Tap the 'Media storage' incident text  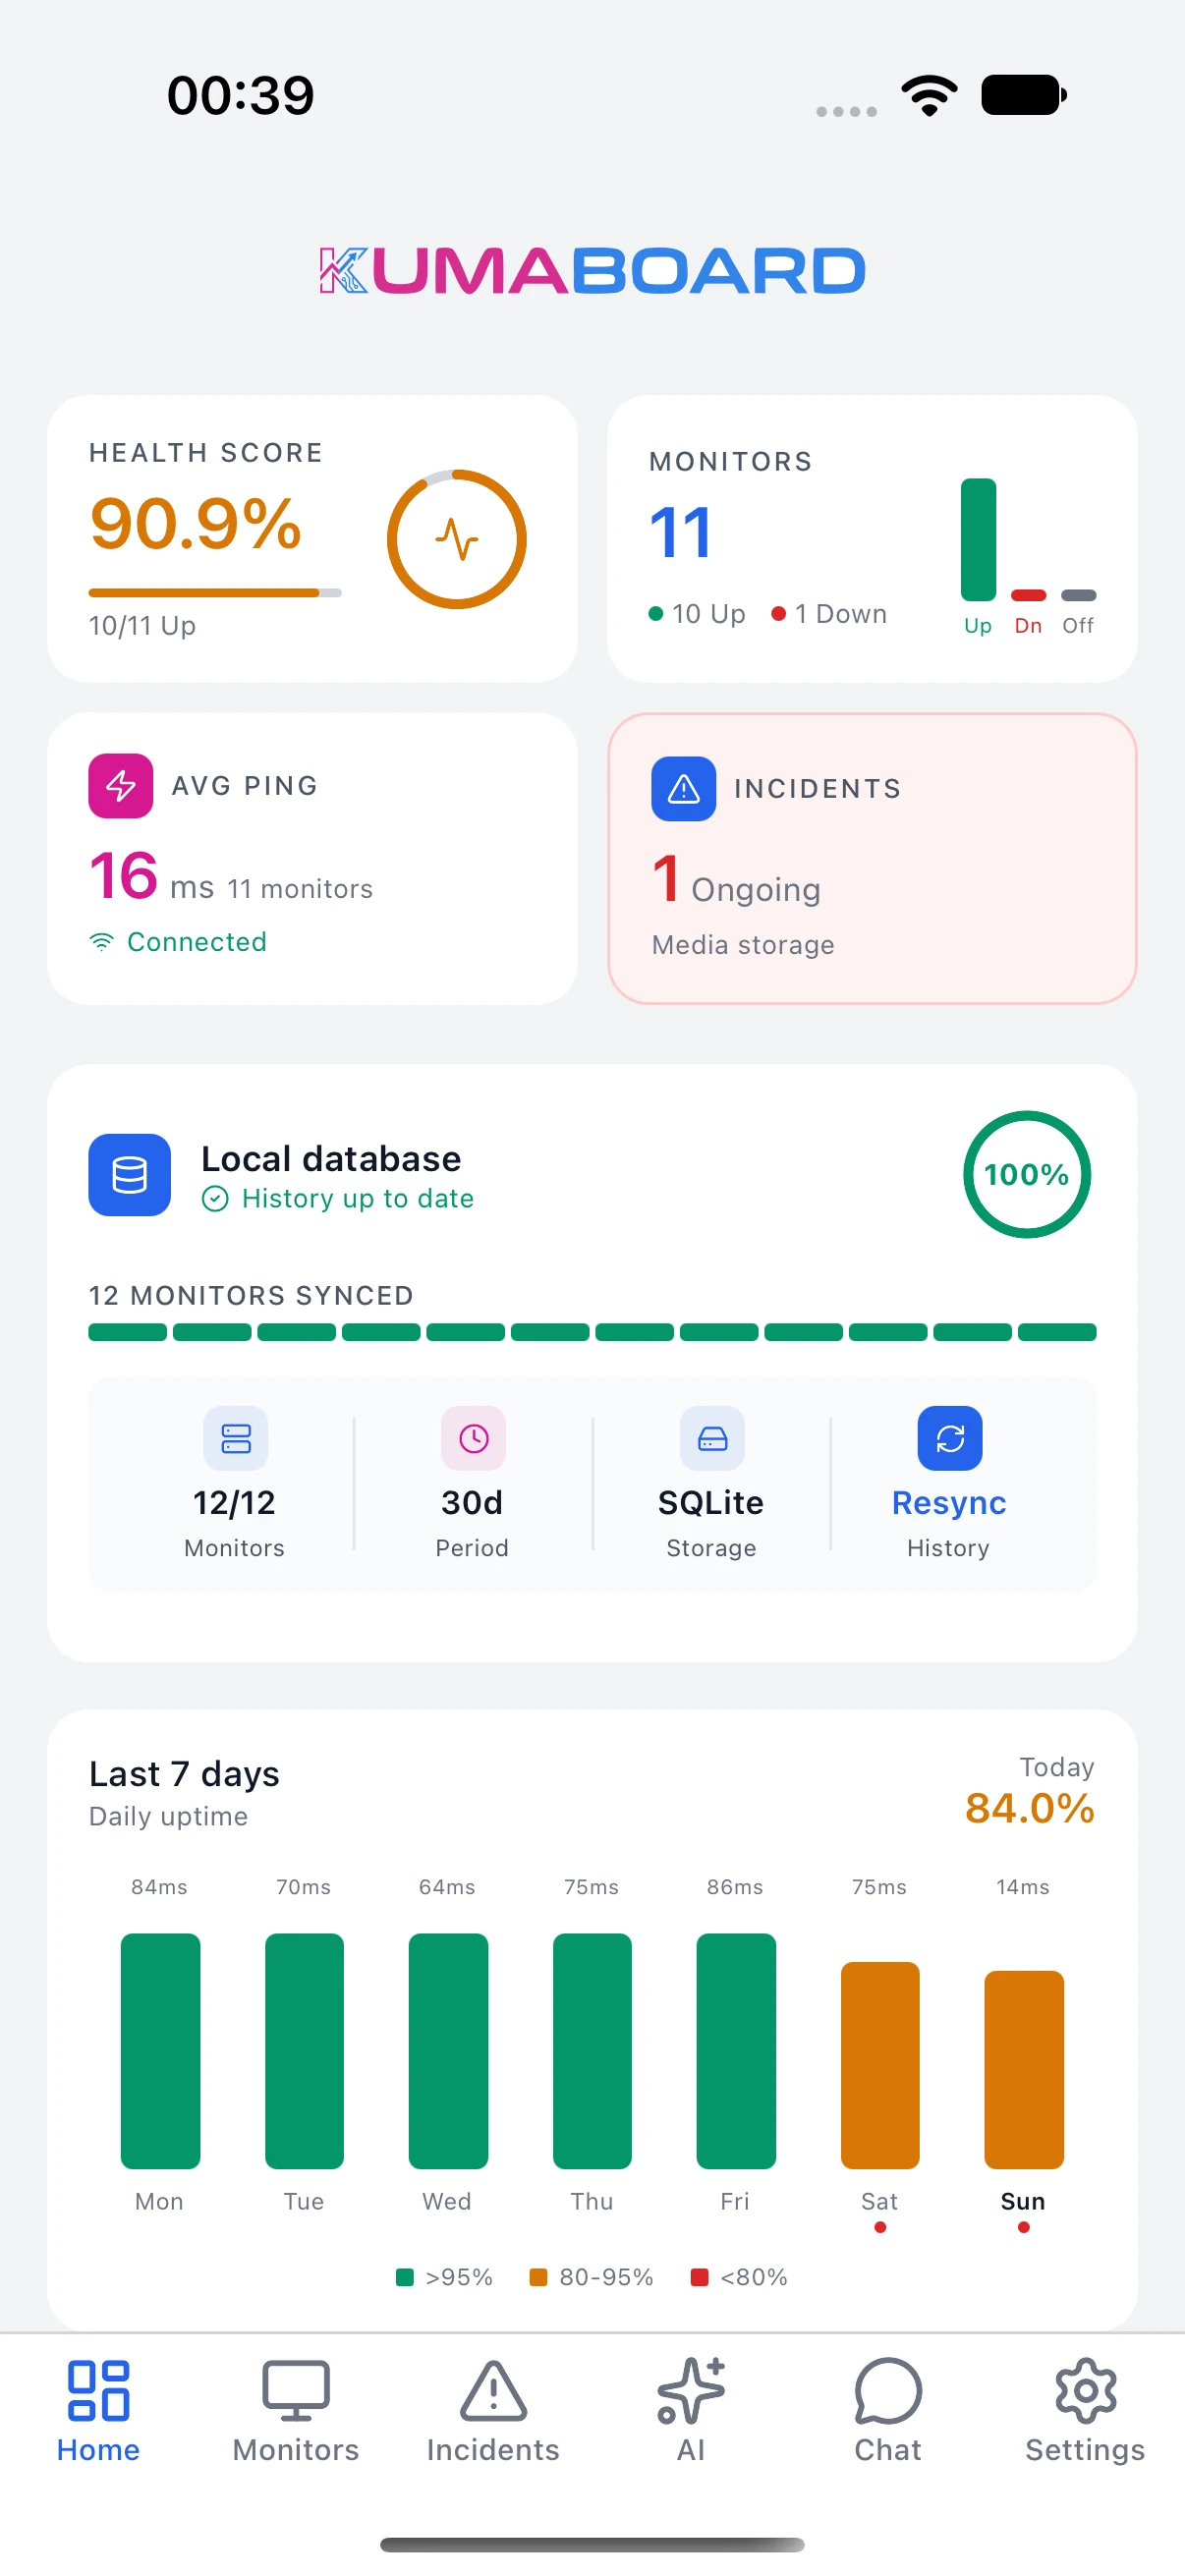click(743, 945)
